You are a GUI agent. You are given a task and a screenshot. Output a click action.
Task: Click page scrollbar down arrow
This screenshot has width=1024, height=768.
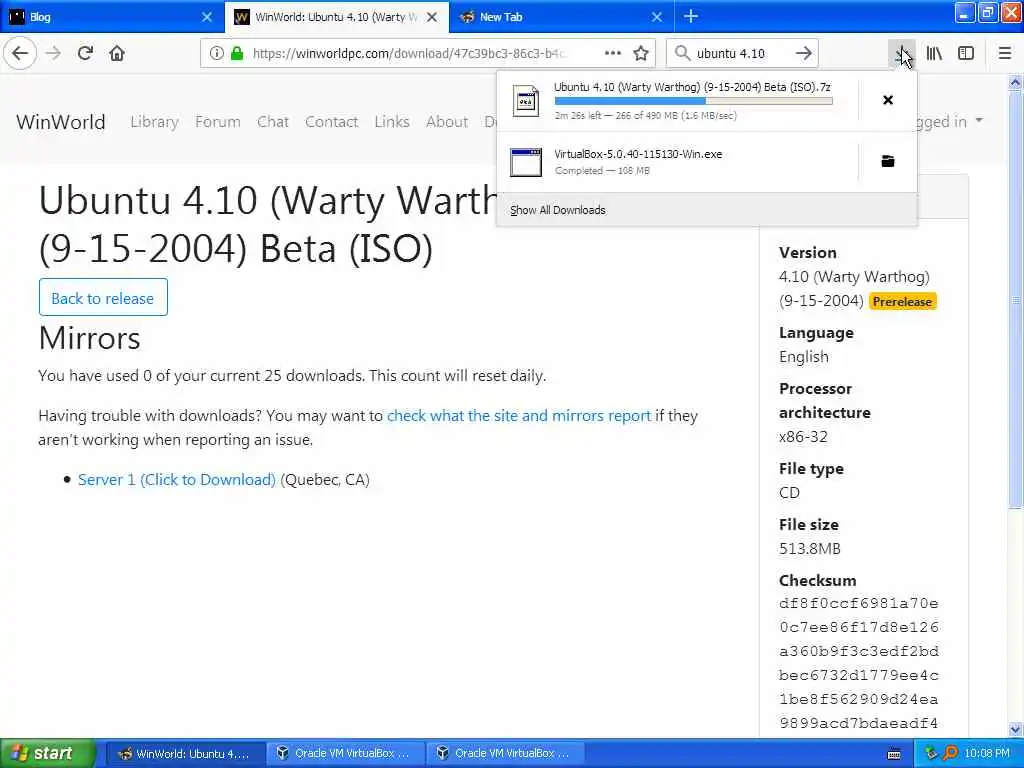[x=1016, y=729]
